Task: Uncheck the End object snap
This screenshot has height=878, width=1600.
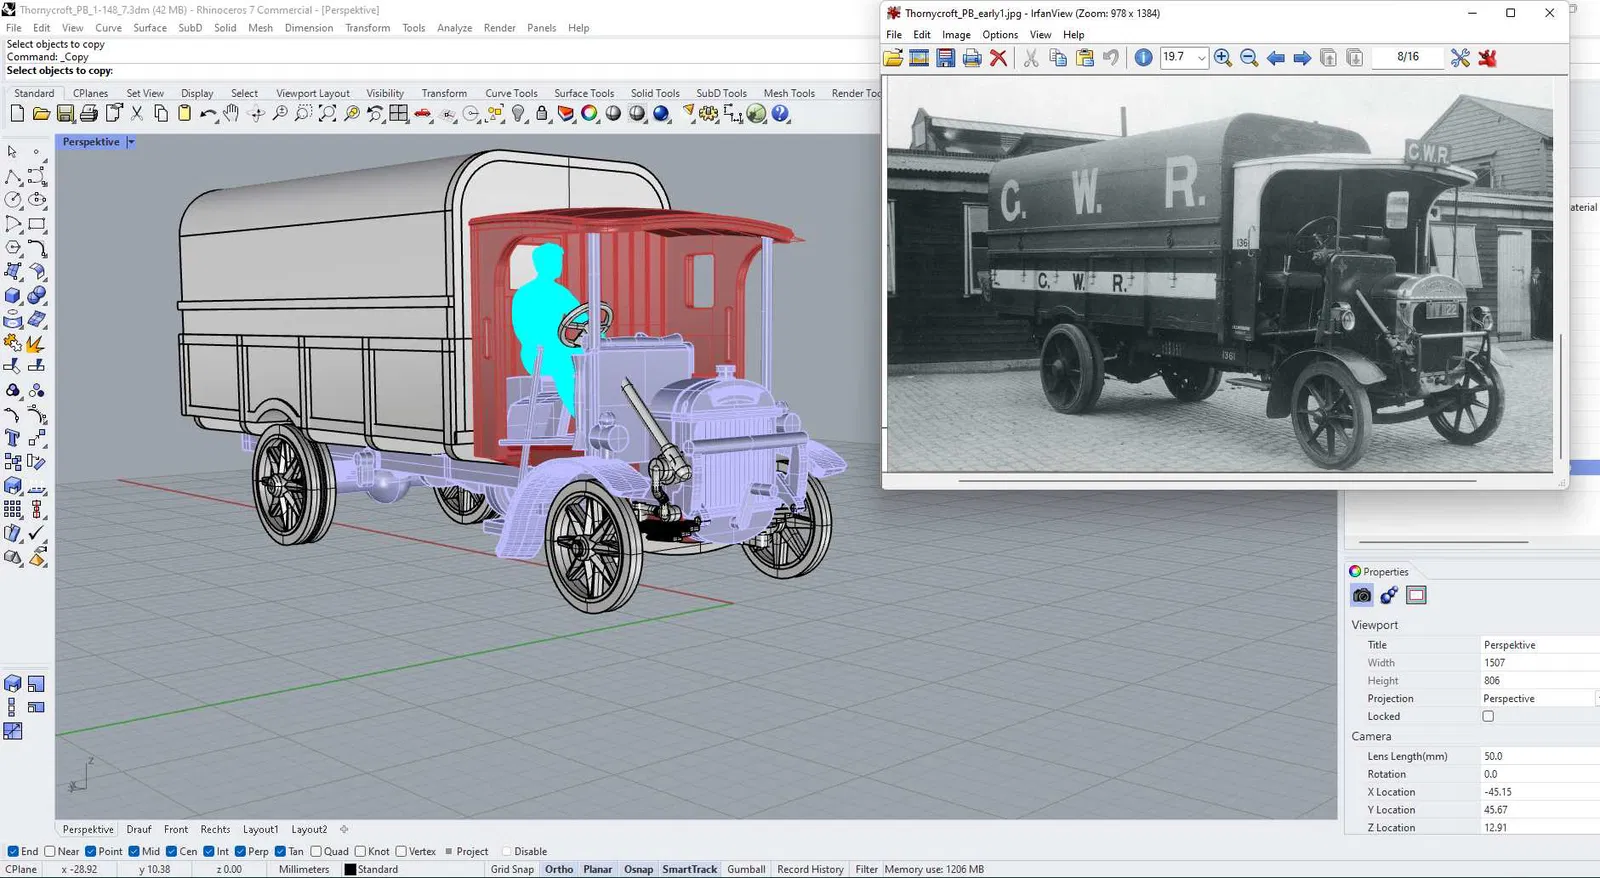Action: point(13,852)
